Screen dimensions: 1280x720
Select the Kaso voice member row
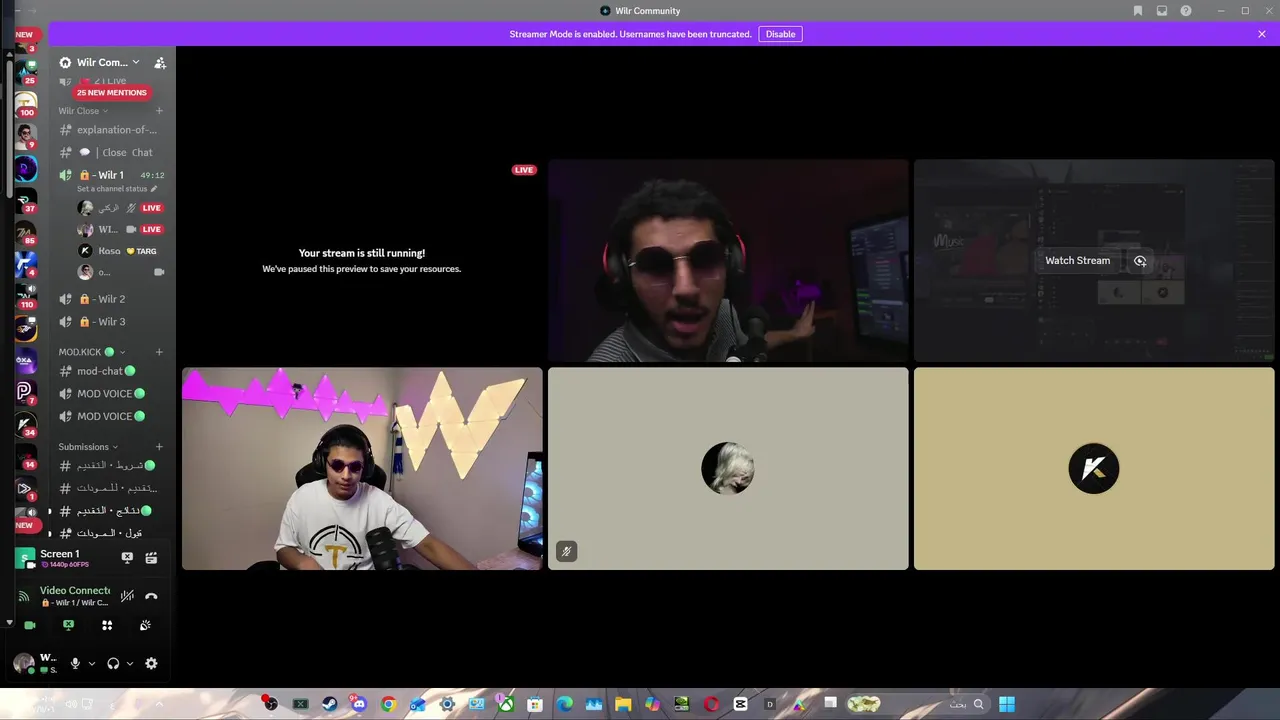point(120,251)
